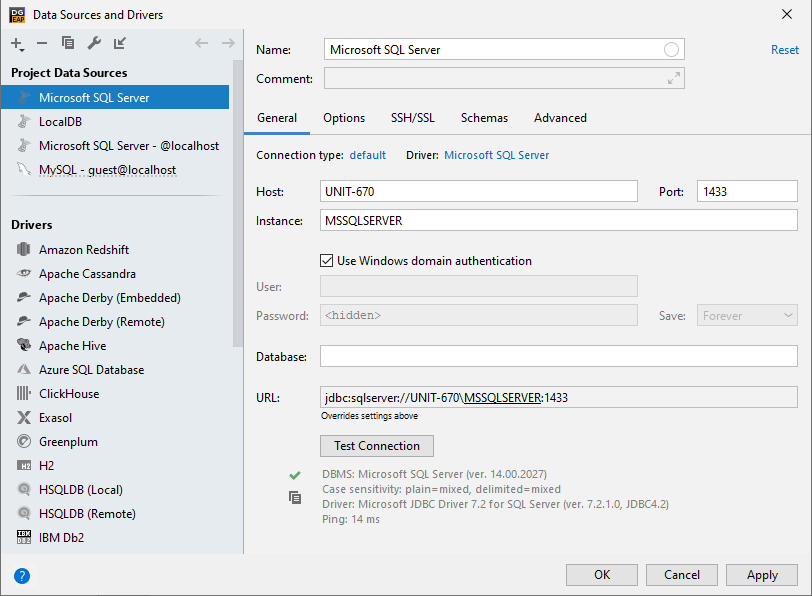
Task: Open the Save password dropdown
Action: (x=747, y=315)
